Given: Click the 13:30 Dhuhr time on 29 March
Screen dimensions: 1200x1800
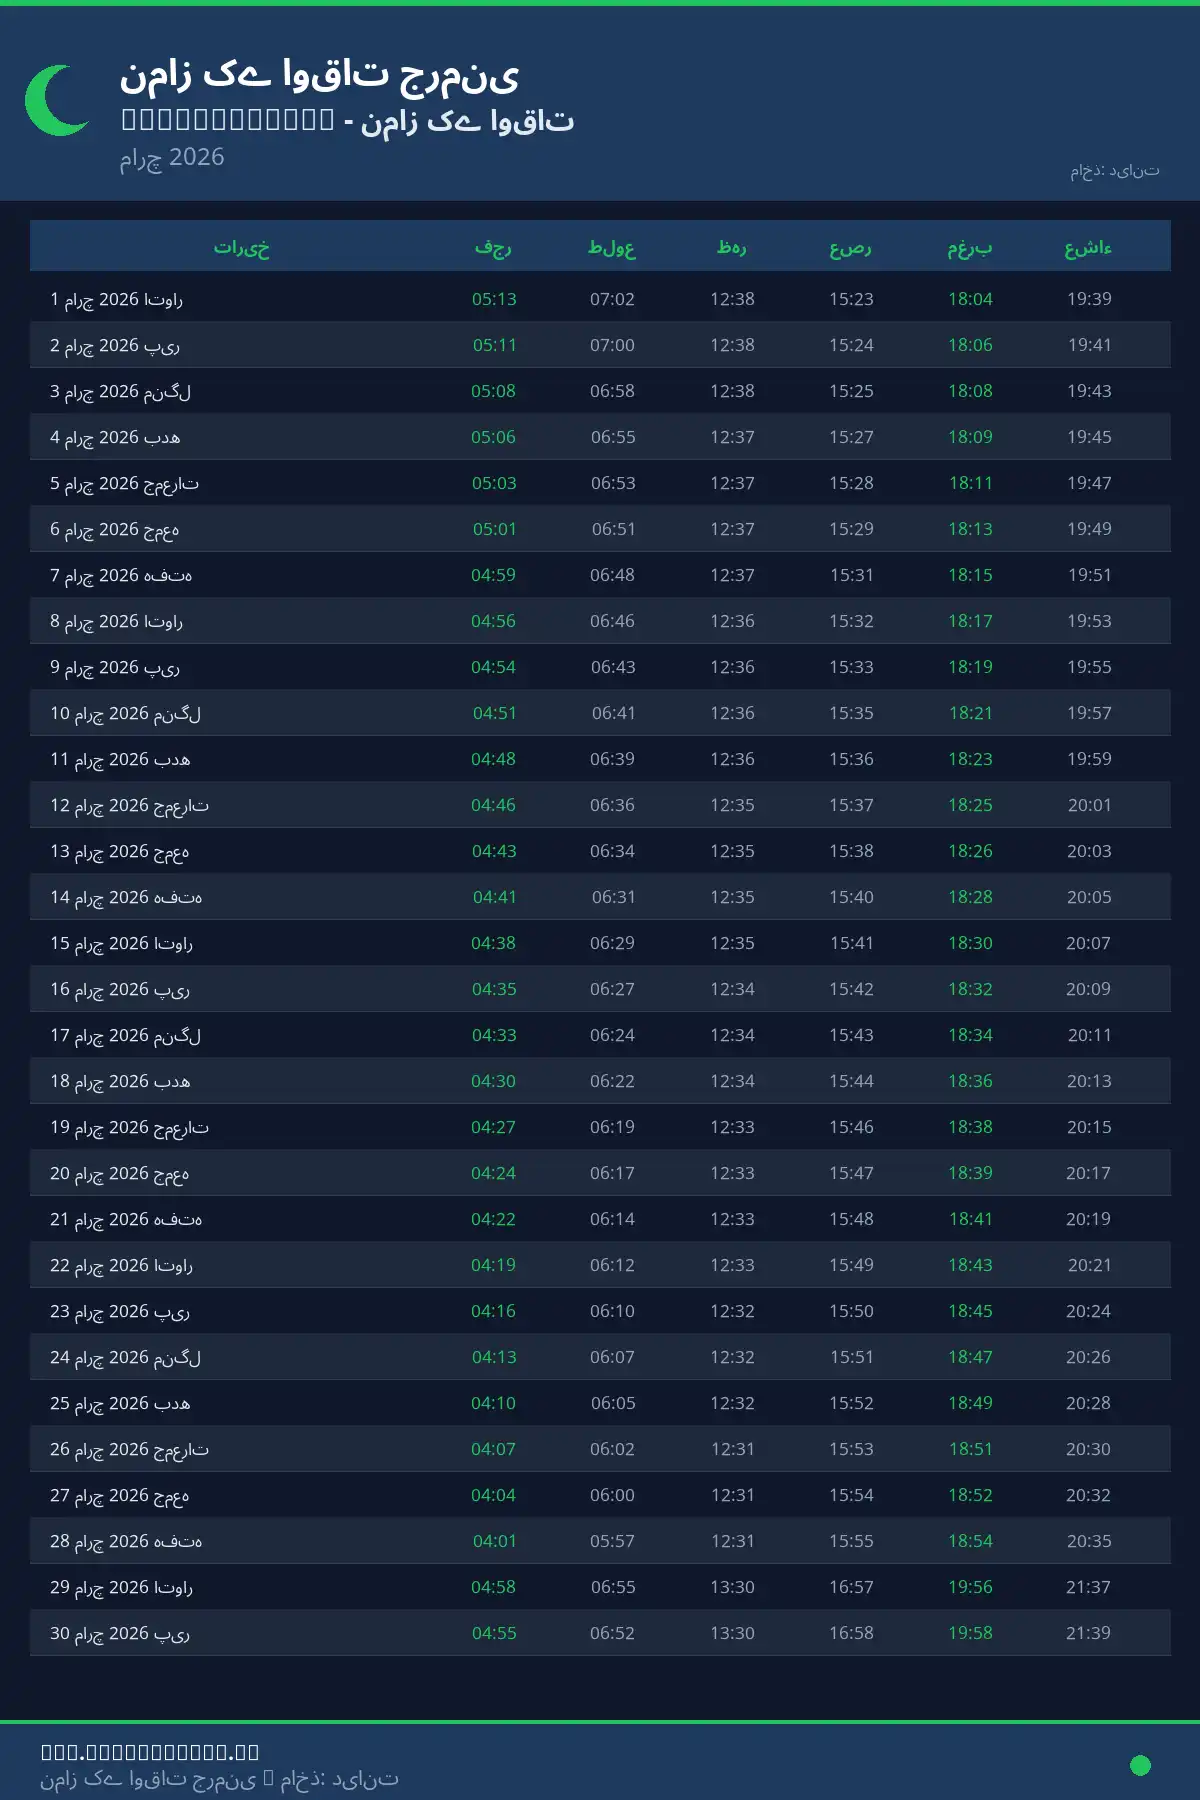Looking at the screenshot, I should [732, 1587].
